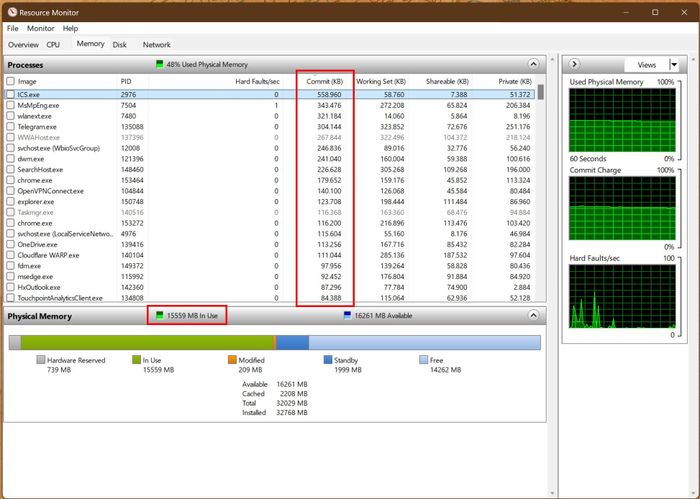This screenshot has width=700, height=499.
Task: Open the Monitor menu
Action: pos(40,29)
